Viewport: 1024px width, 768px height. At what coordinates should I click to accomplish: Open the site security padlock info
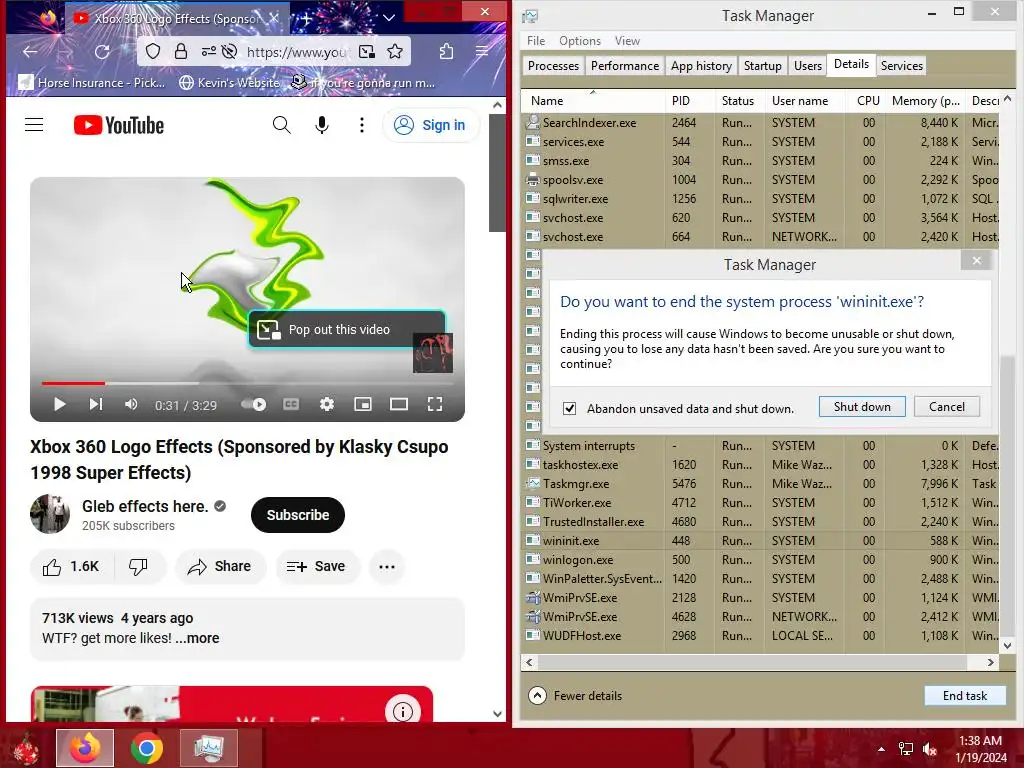[181, 52]
